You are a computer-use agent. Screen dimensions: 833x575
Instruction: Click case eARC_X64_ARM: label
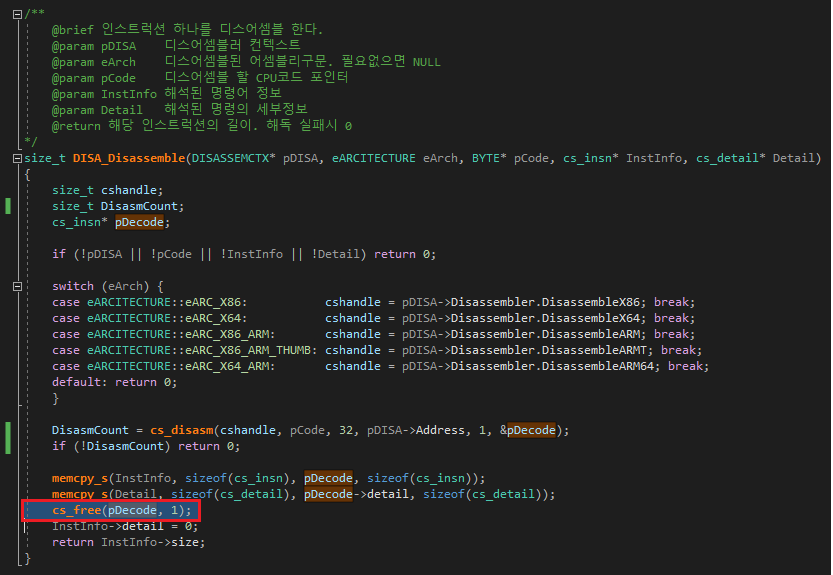pos(164,366)
